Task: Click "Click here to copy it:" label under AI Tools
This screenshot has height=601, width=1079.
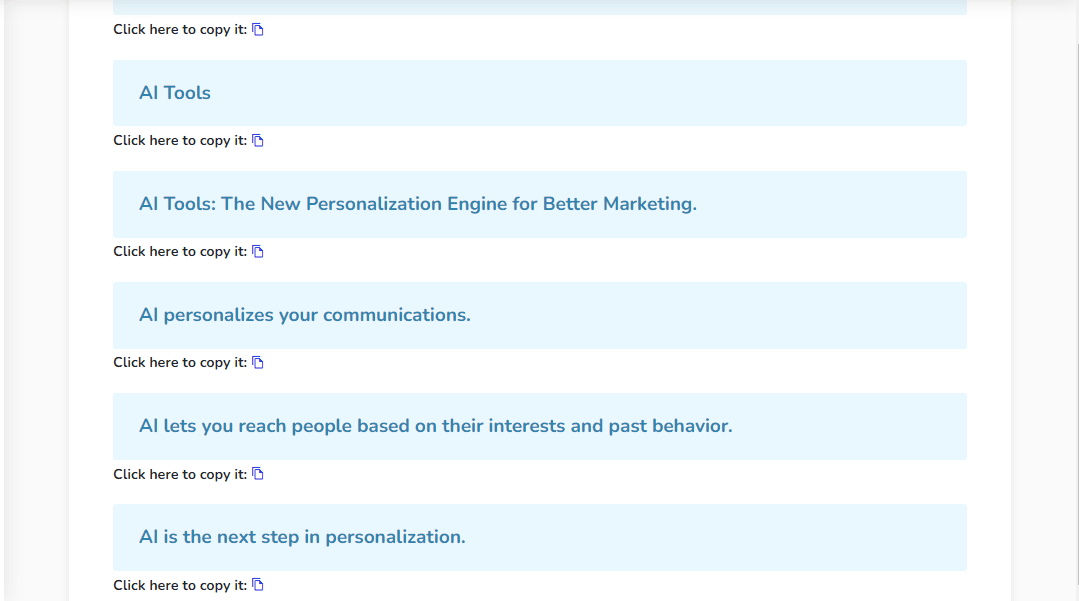Action: tap(180, 140)
